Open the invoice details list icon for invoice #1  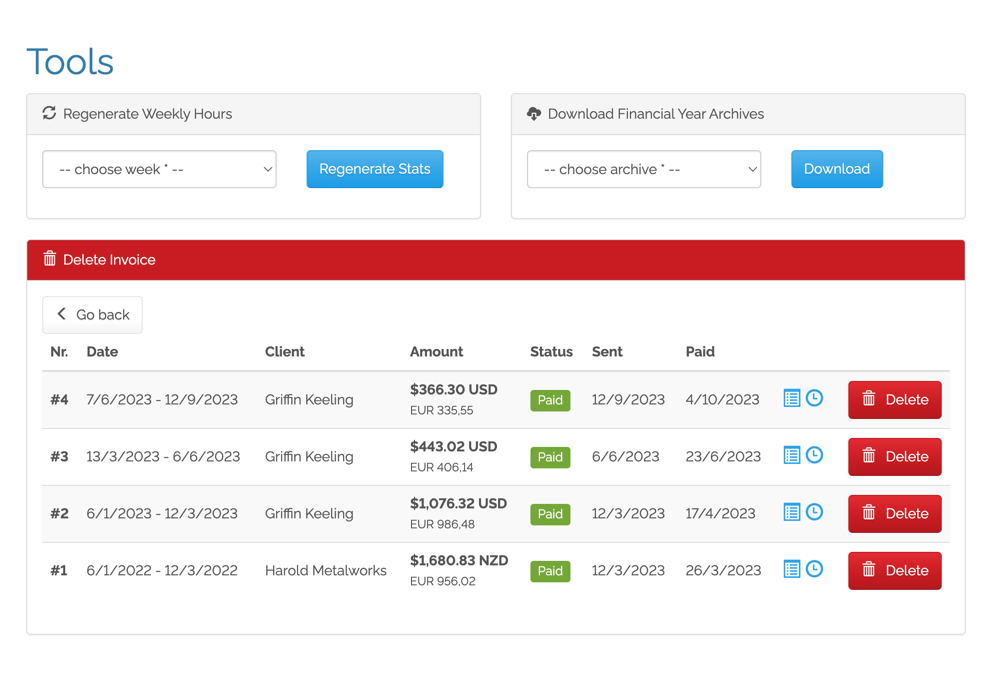(x=790, y=568)
